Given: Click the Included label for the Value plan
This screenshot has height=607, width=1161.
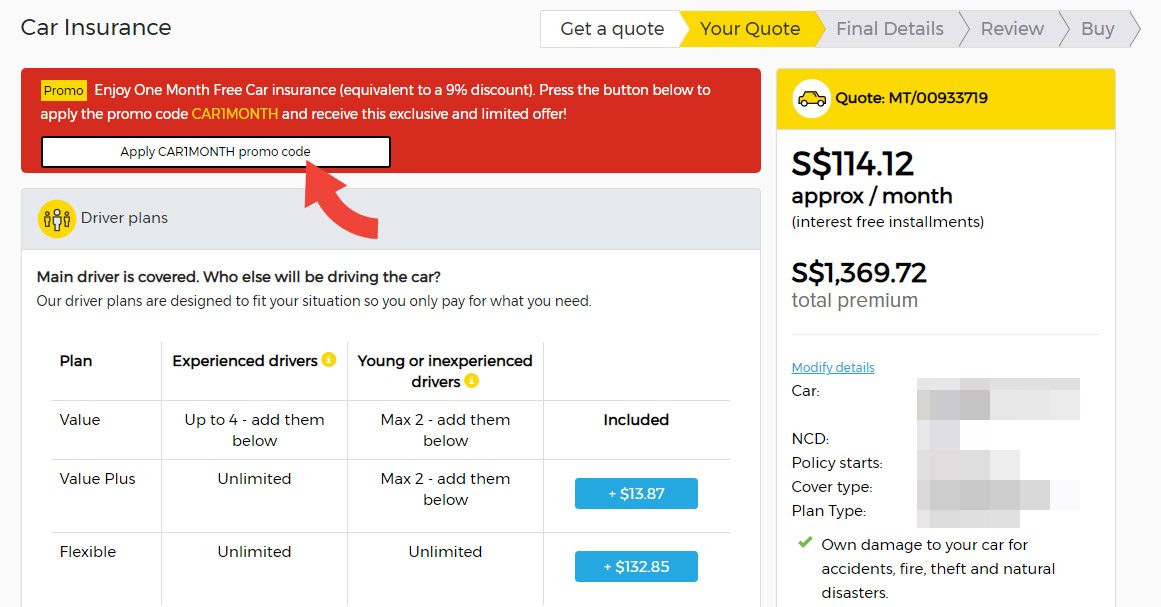Looking at the screenshot, I should (636, 420).
